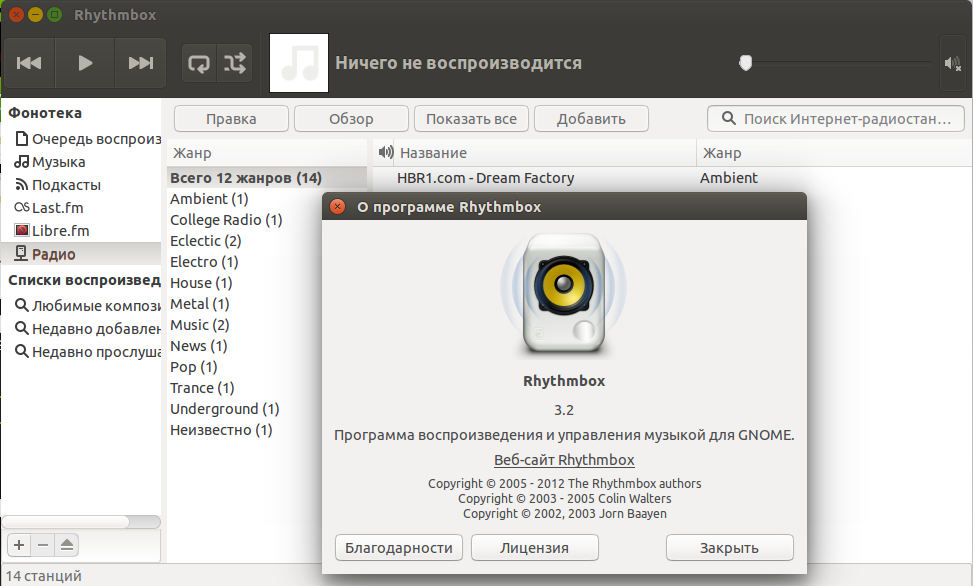Click the Добавить station button

pos(591,119)
